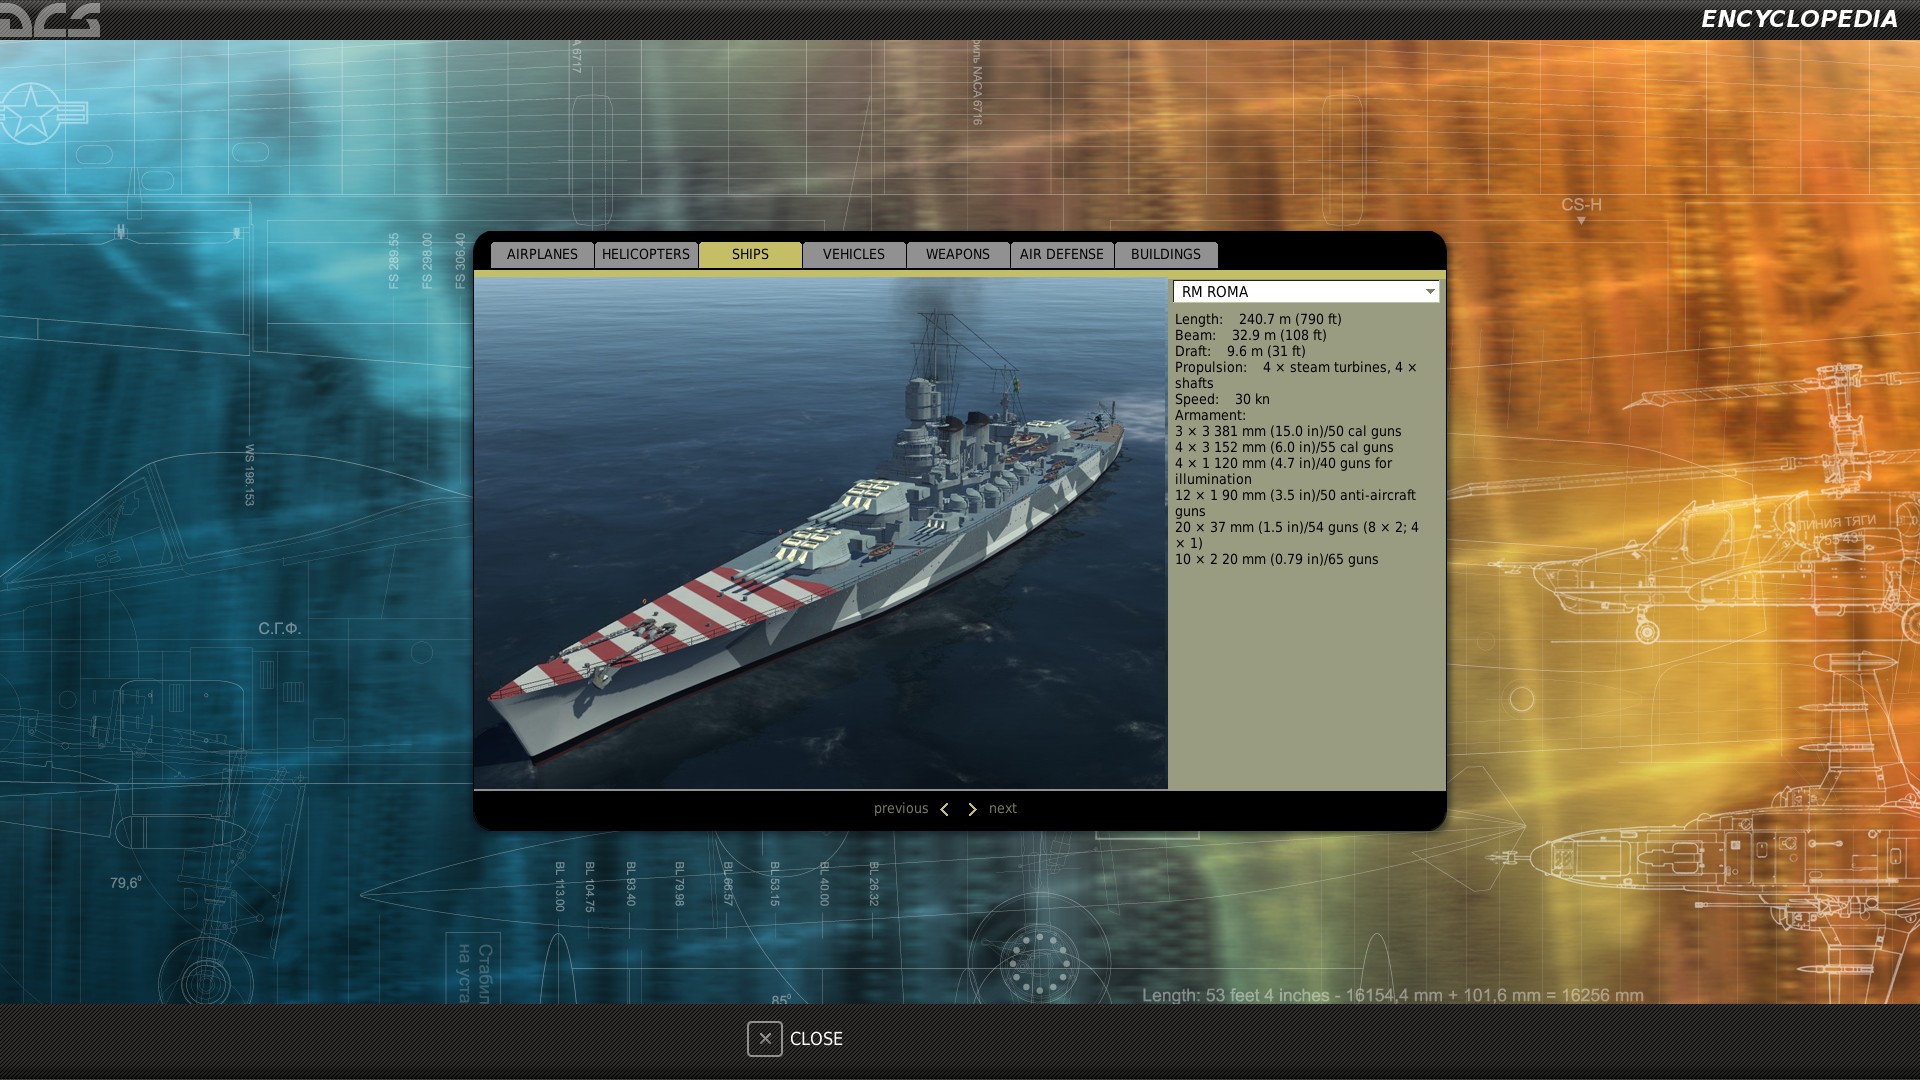The width and height of the screenshot is (1920, 1080).
Task: Click the ENCYCLOPEDIA title text
Action: click(x=1798, y=19)
